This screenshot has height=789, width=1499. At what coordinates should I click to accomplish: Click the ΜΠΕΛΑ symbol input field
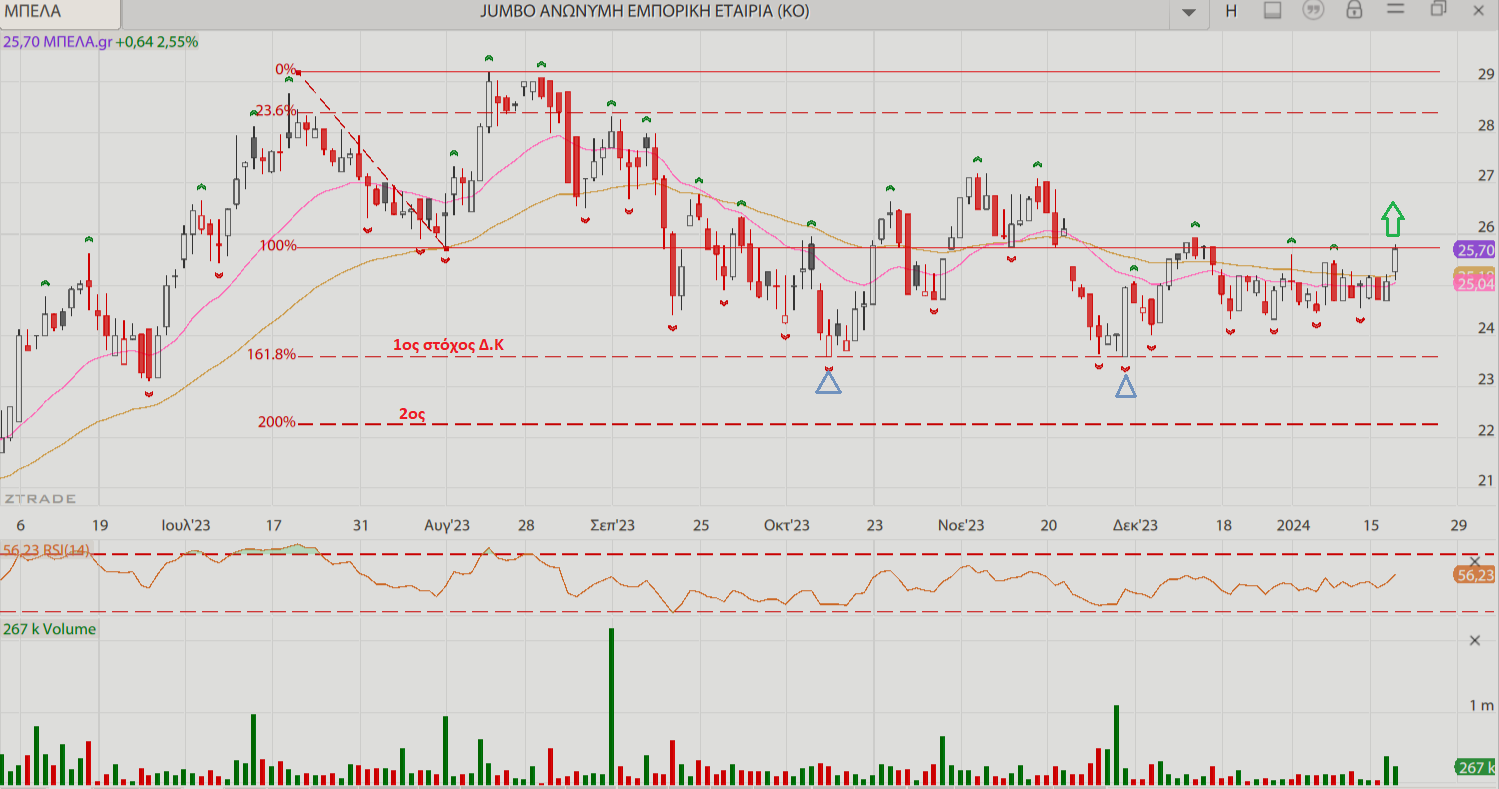coord(61,12)
